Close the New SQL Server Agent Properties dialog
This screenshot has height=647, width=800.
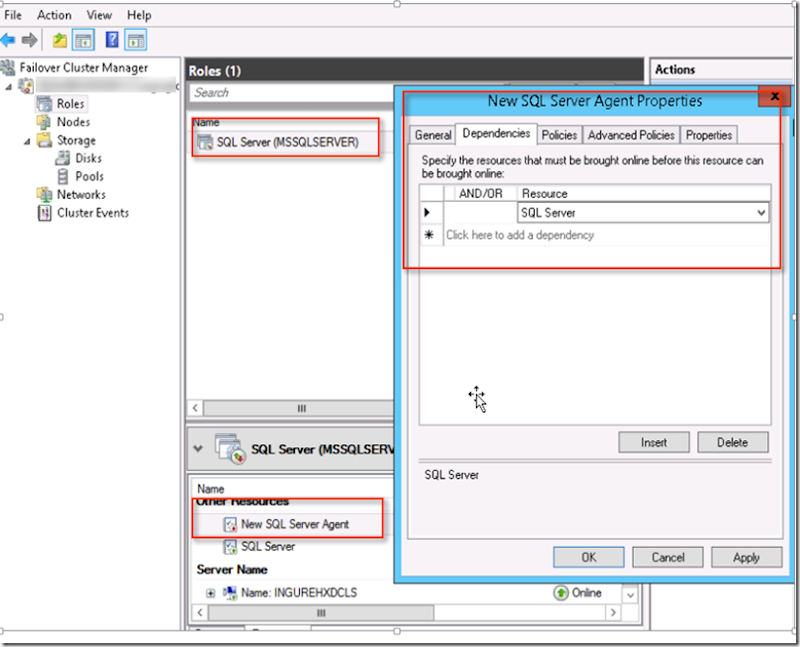point(774,96)
